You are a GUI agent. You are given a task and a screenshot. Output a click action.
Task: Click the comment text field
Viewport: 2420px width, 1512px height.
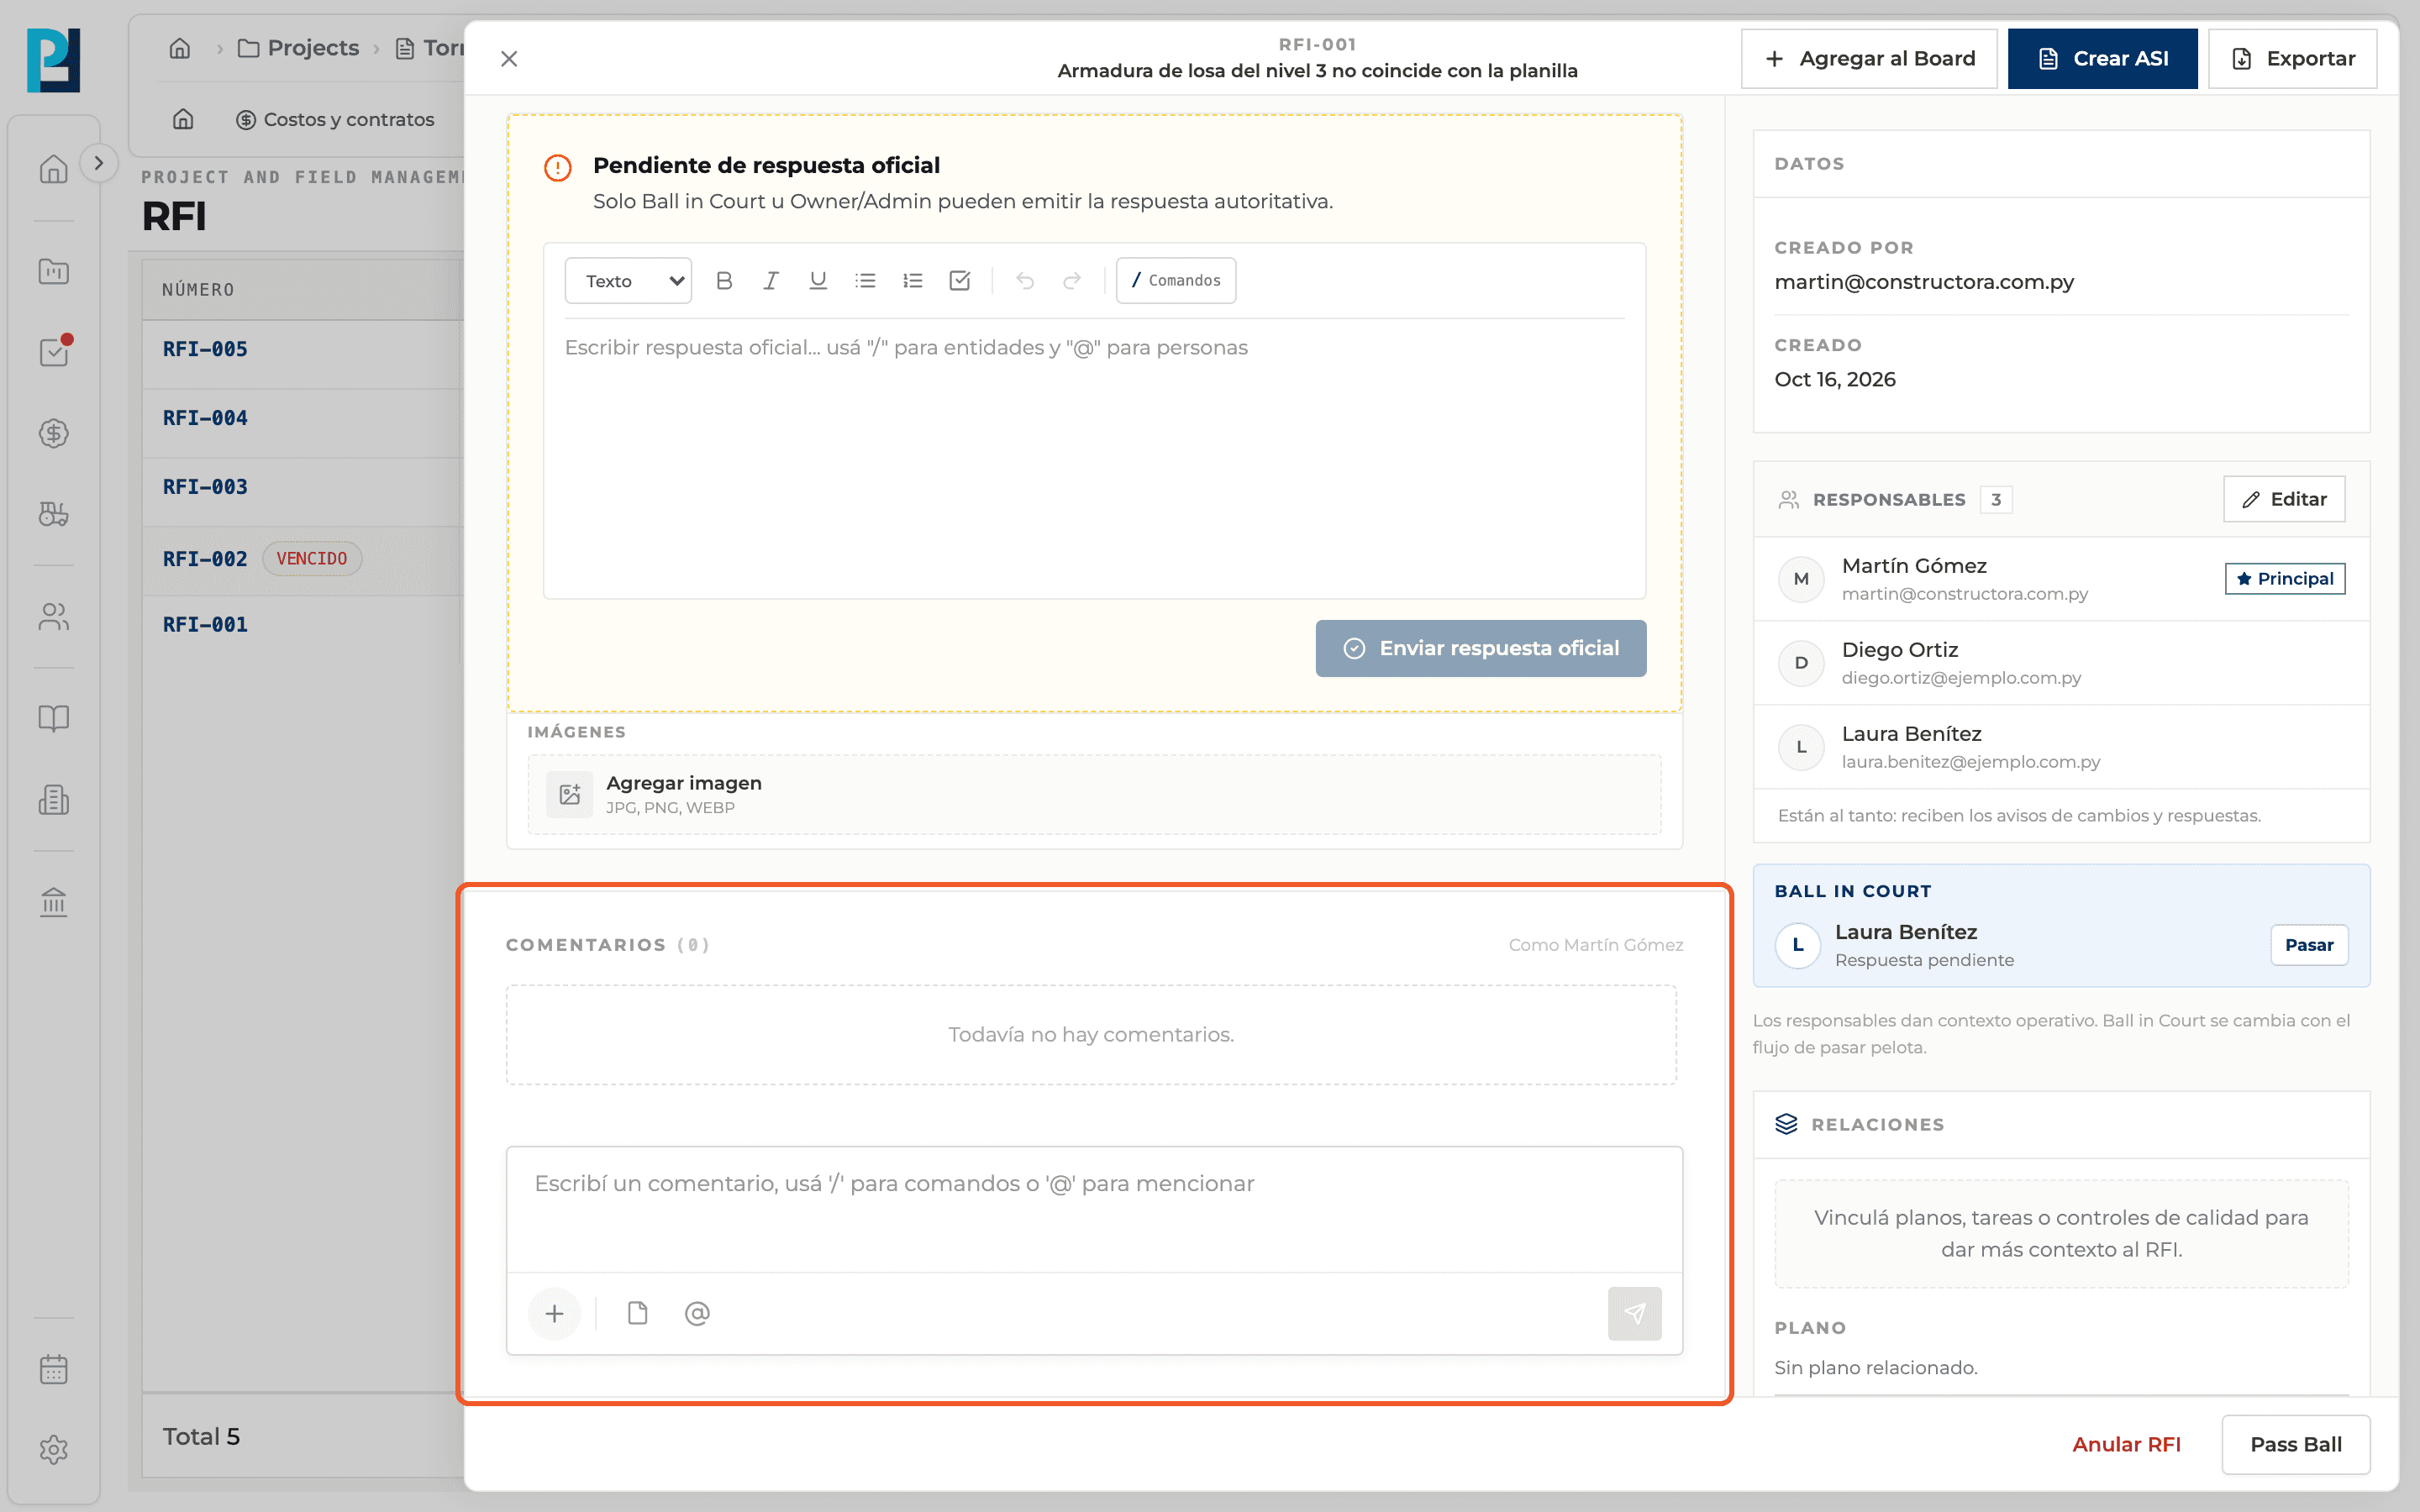(x=1094, y=1209)
